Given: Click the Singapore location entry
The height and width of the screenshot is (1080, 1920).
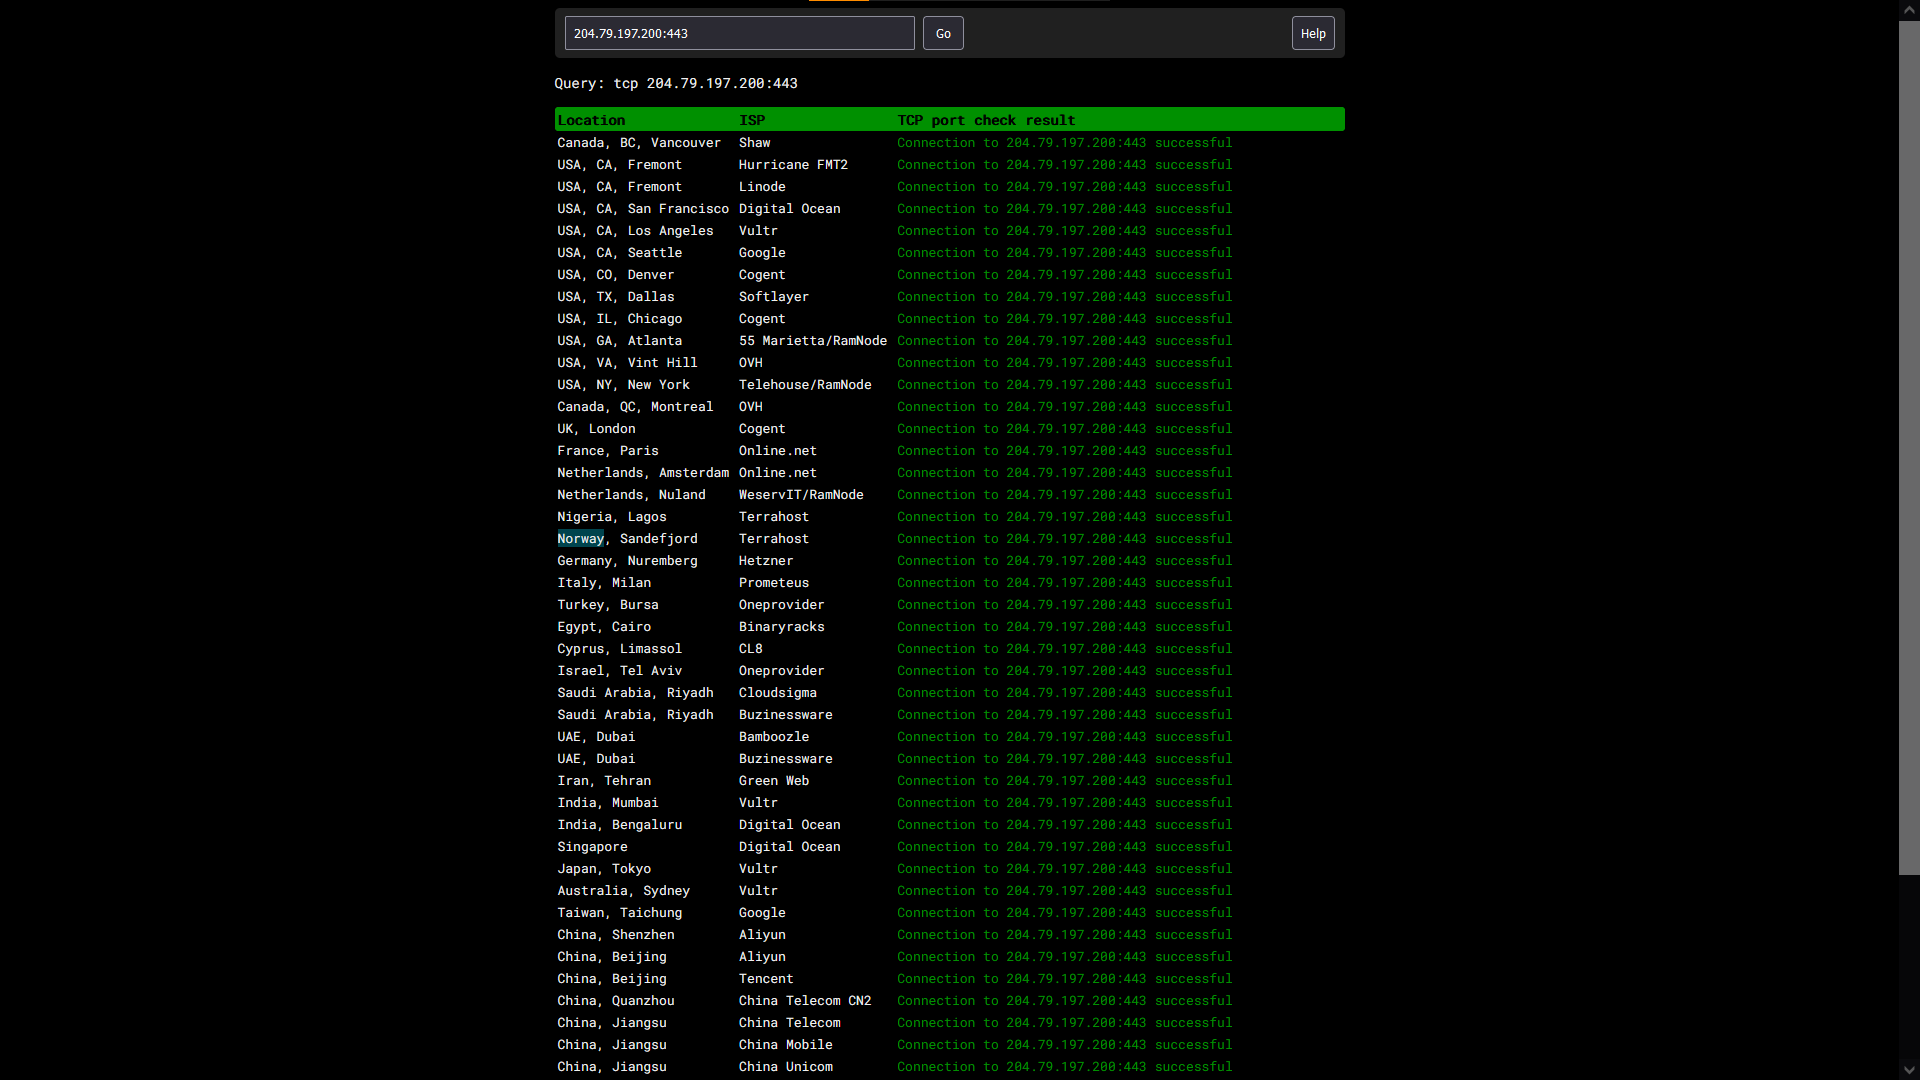Looking at the screenshot, I should click(592, 847).
